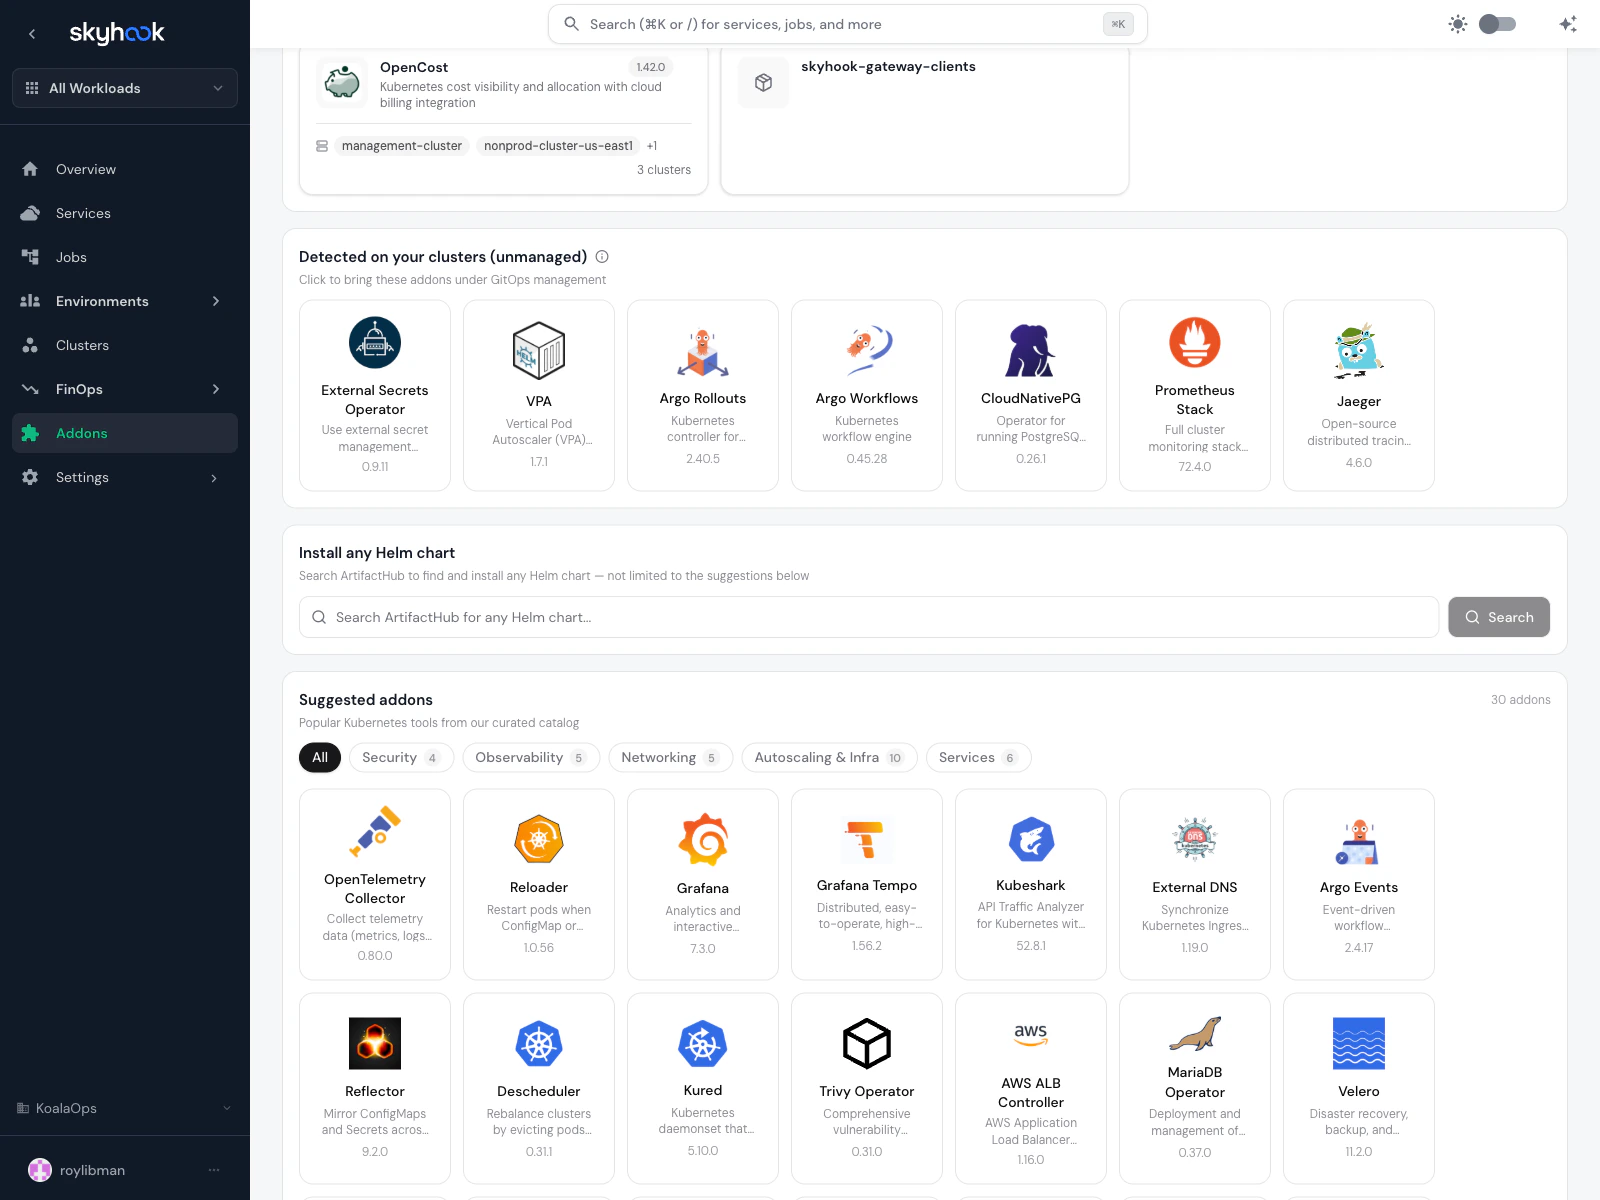
Task: Expand the Environments sidebar section
Action: point(101,301)
